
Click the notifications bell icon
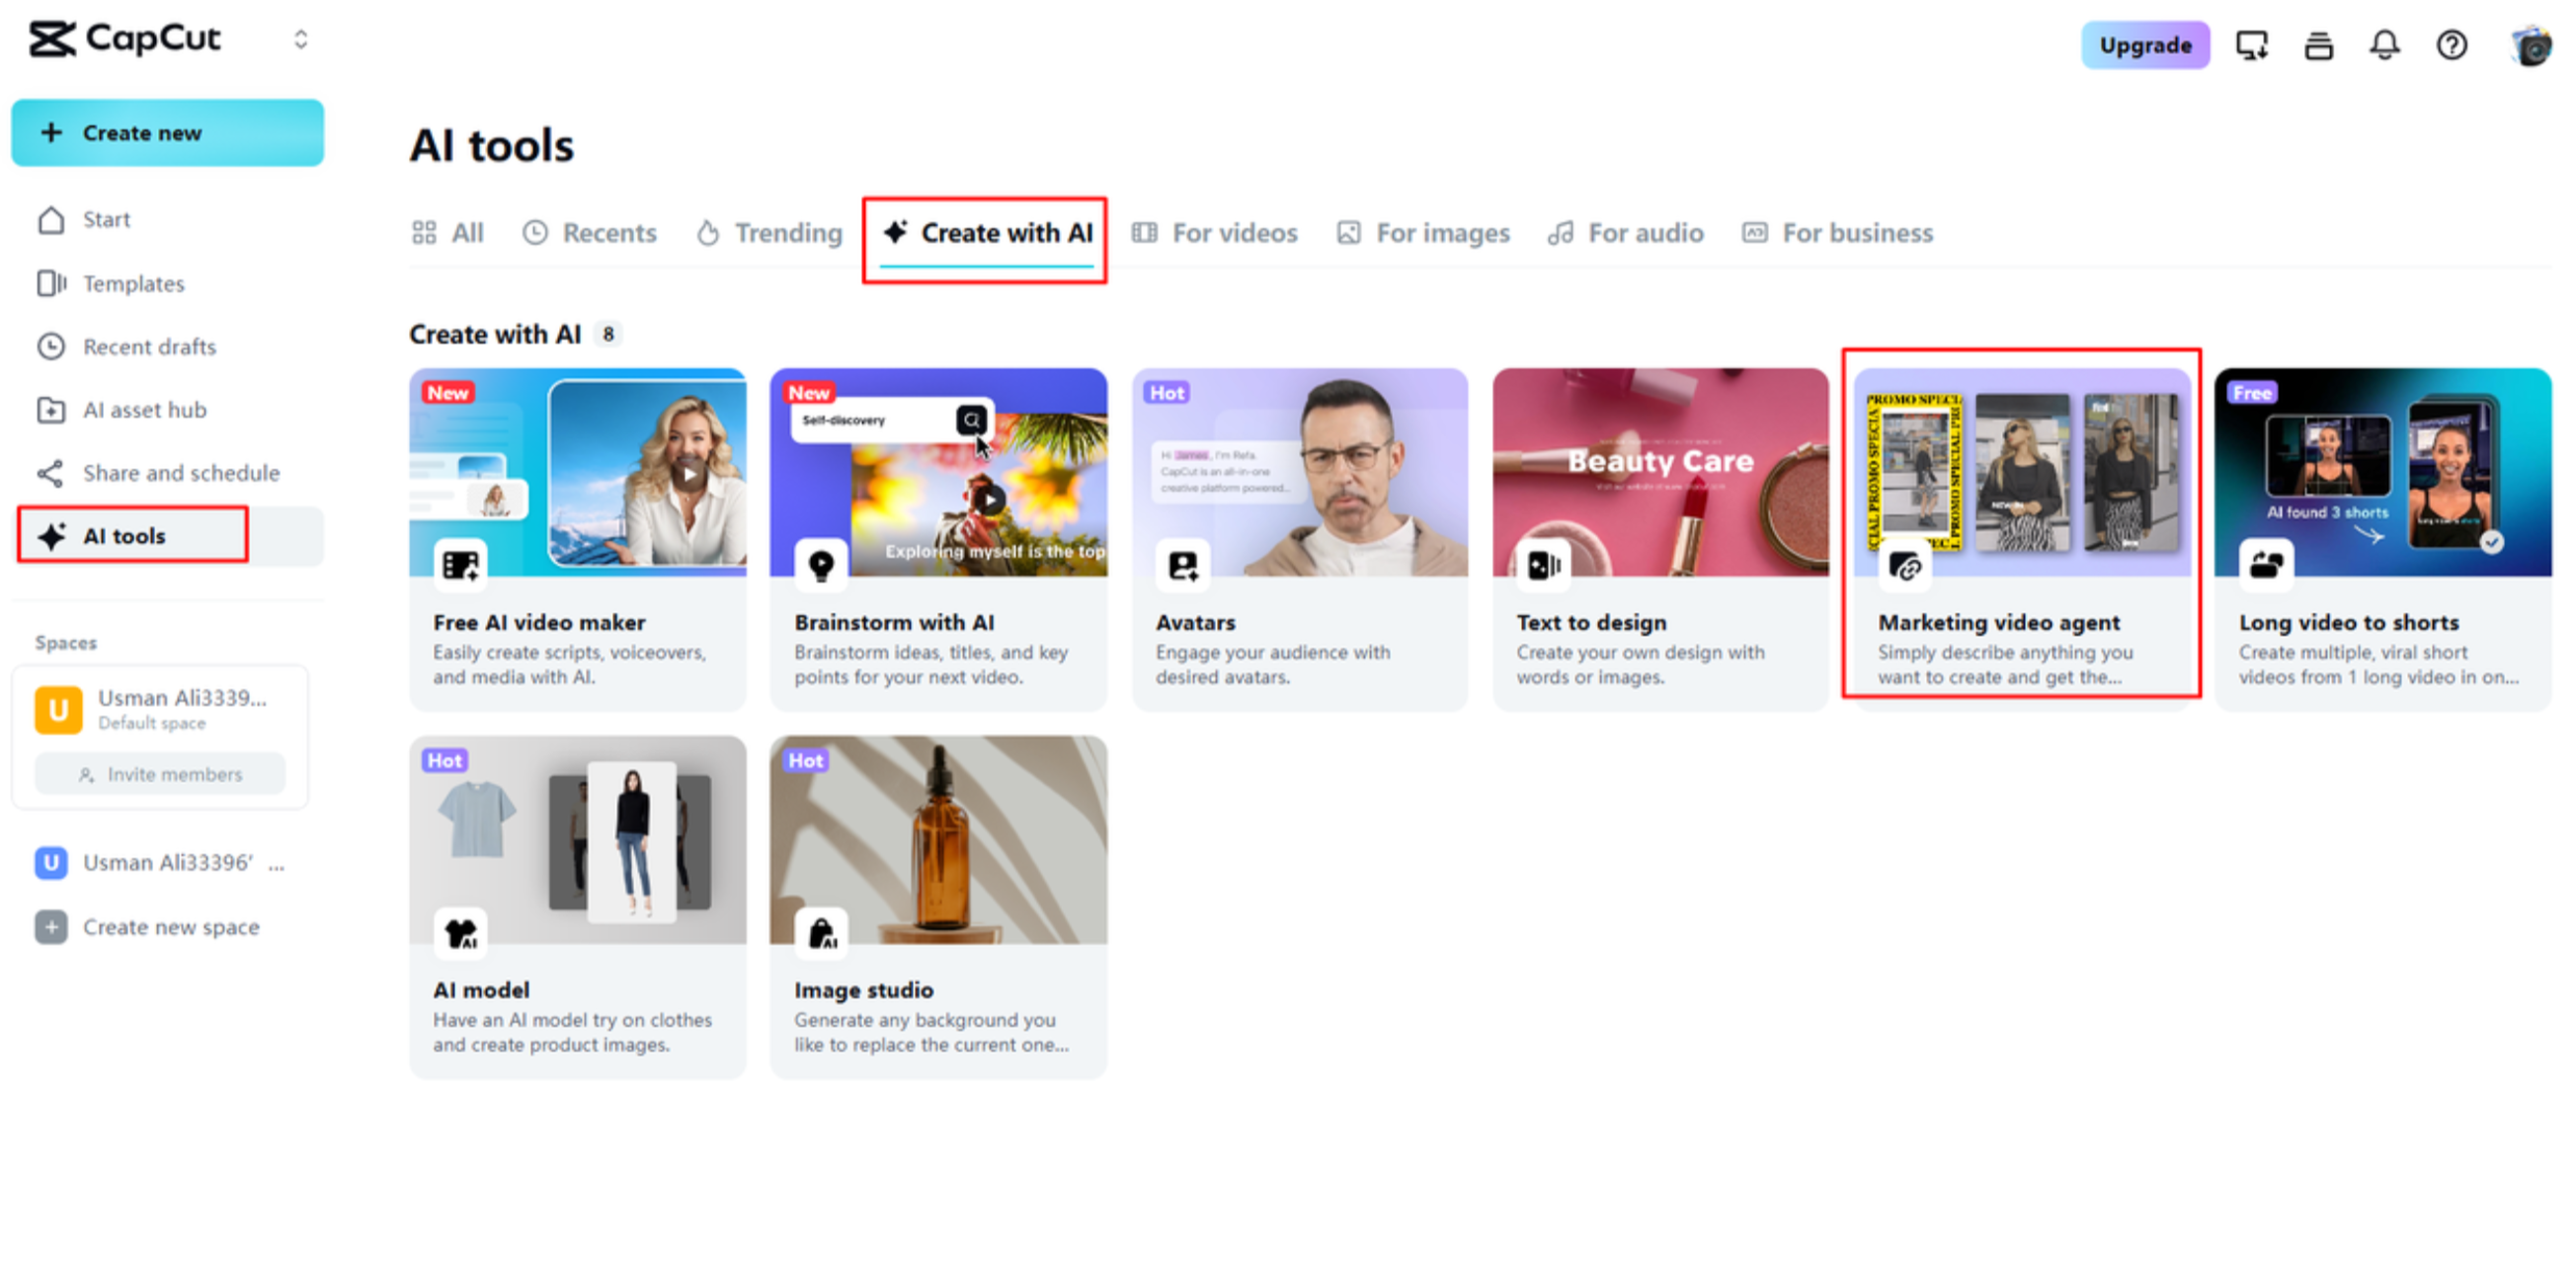tap(2384, 45)
